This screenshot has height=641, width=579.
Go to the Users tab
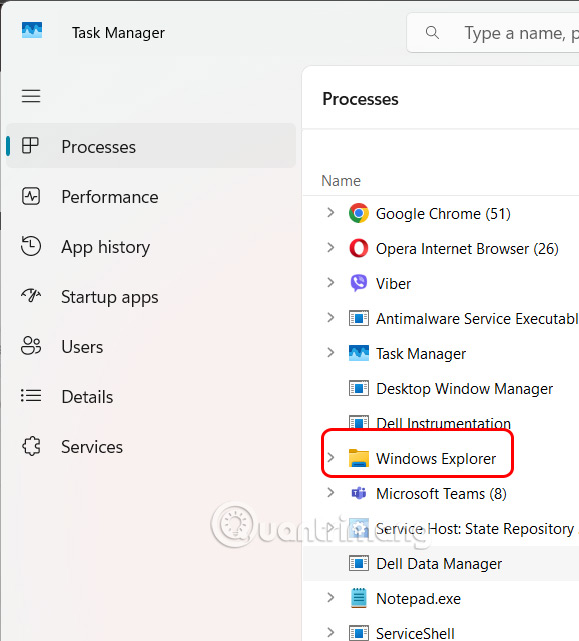[150, 346]
